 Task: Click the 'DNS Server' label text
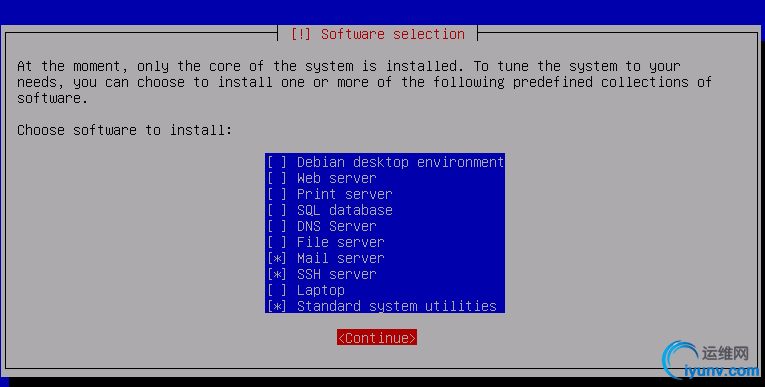pos(337,226)
